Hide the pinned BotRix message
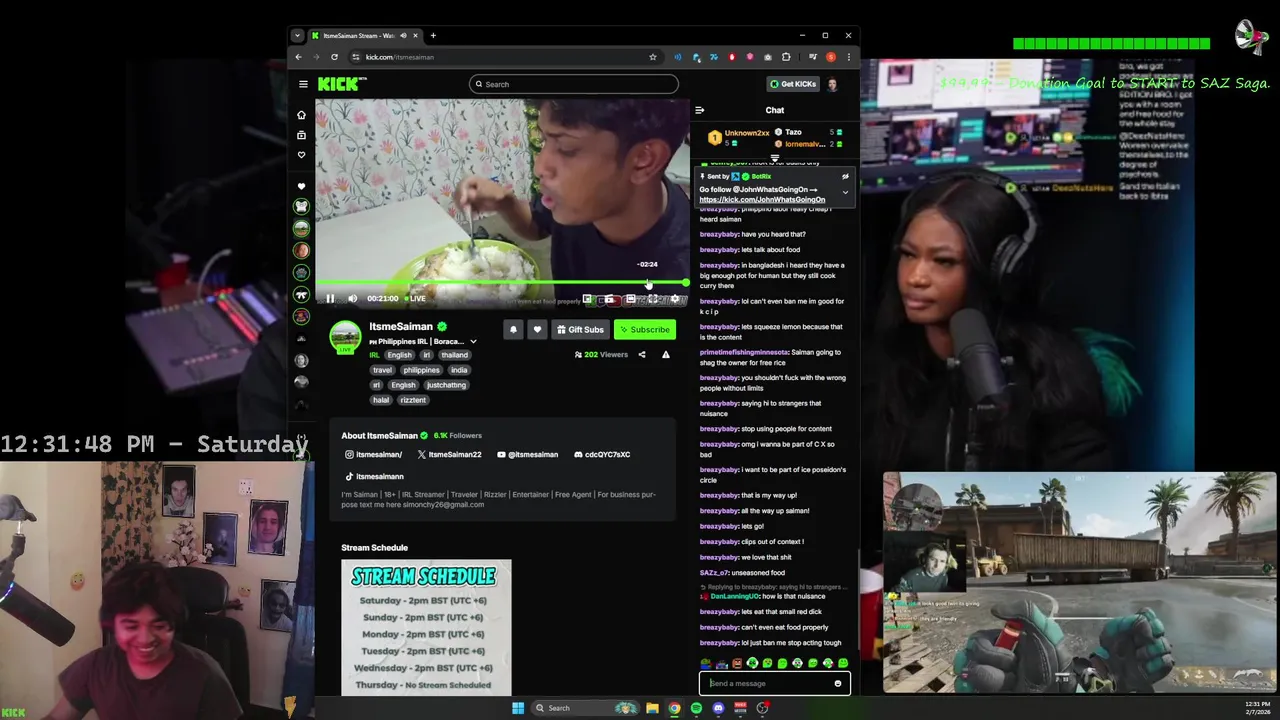 point(845,176)
